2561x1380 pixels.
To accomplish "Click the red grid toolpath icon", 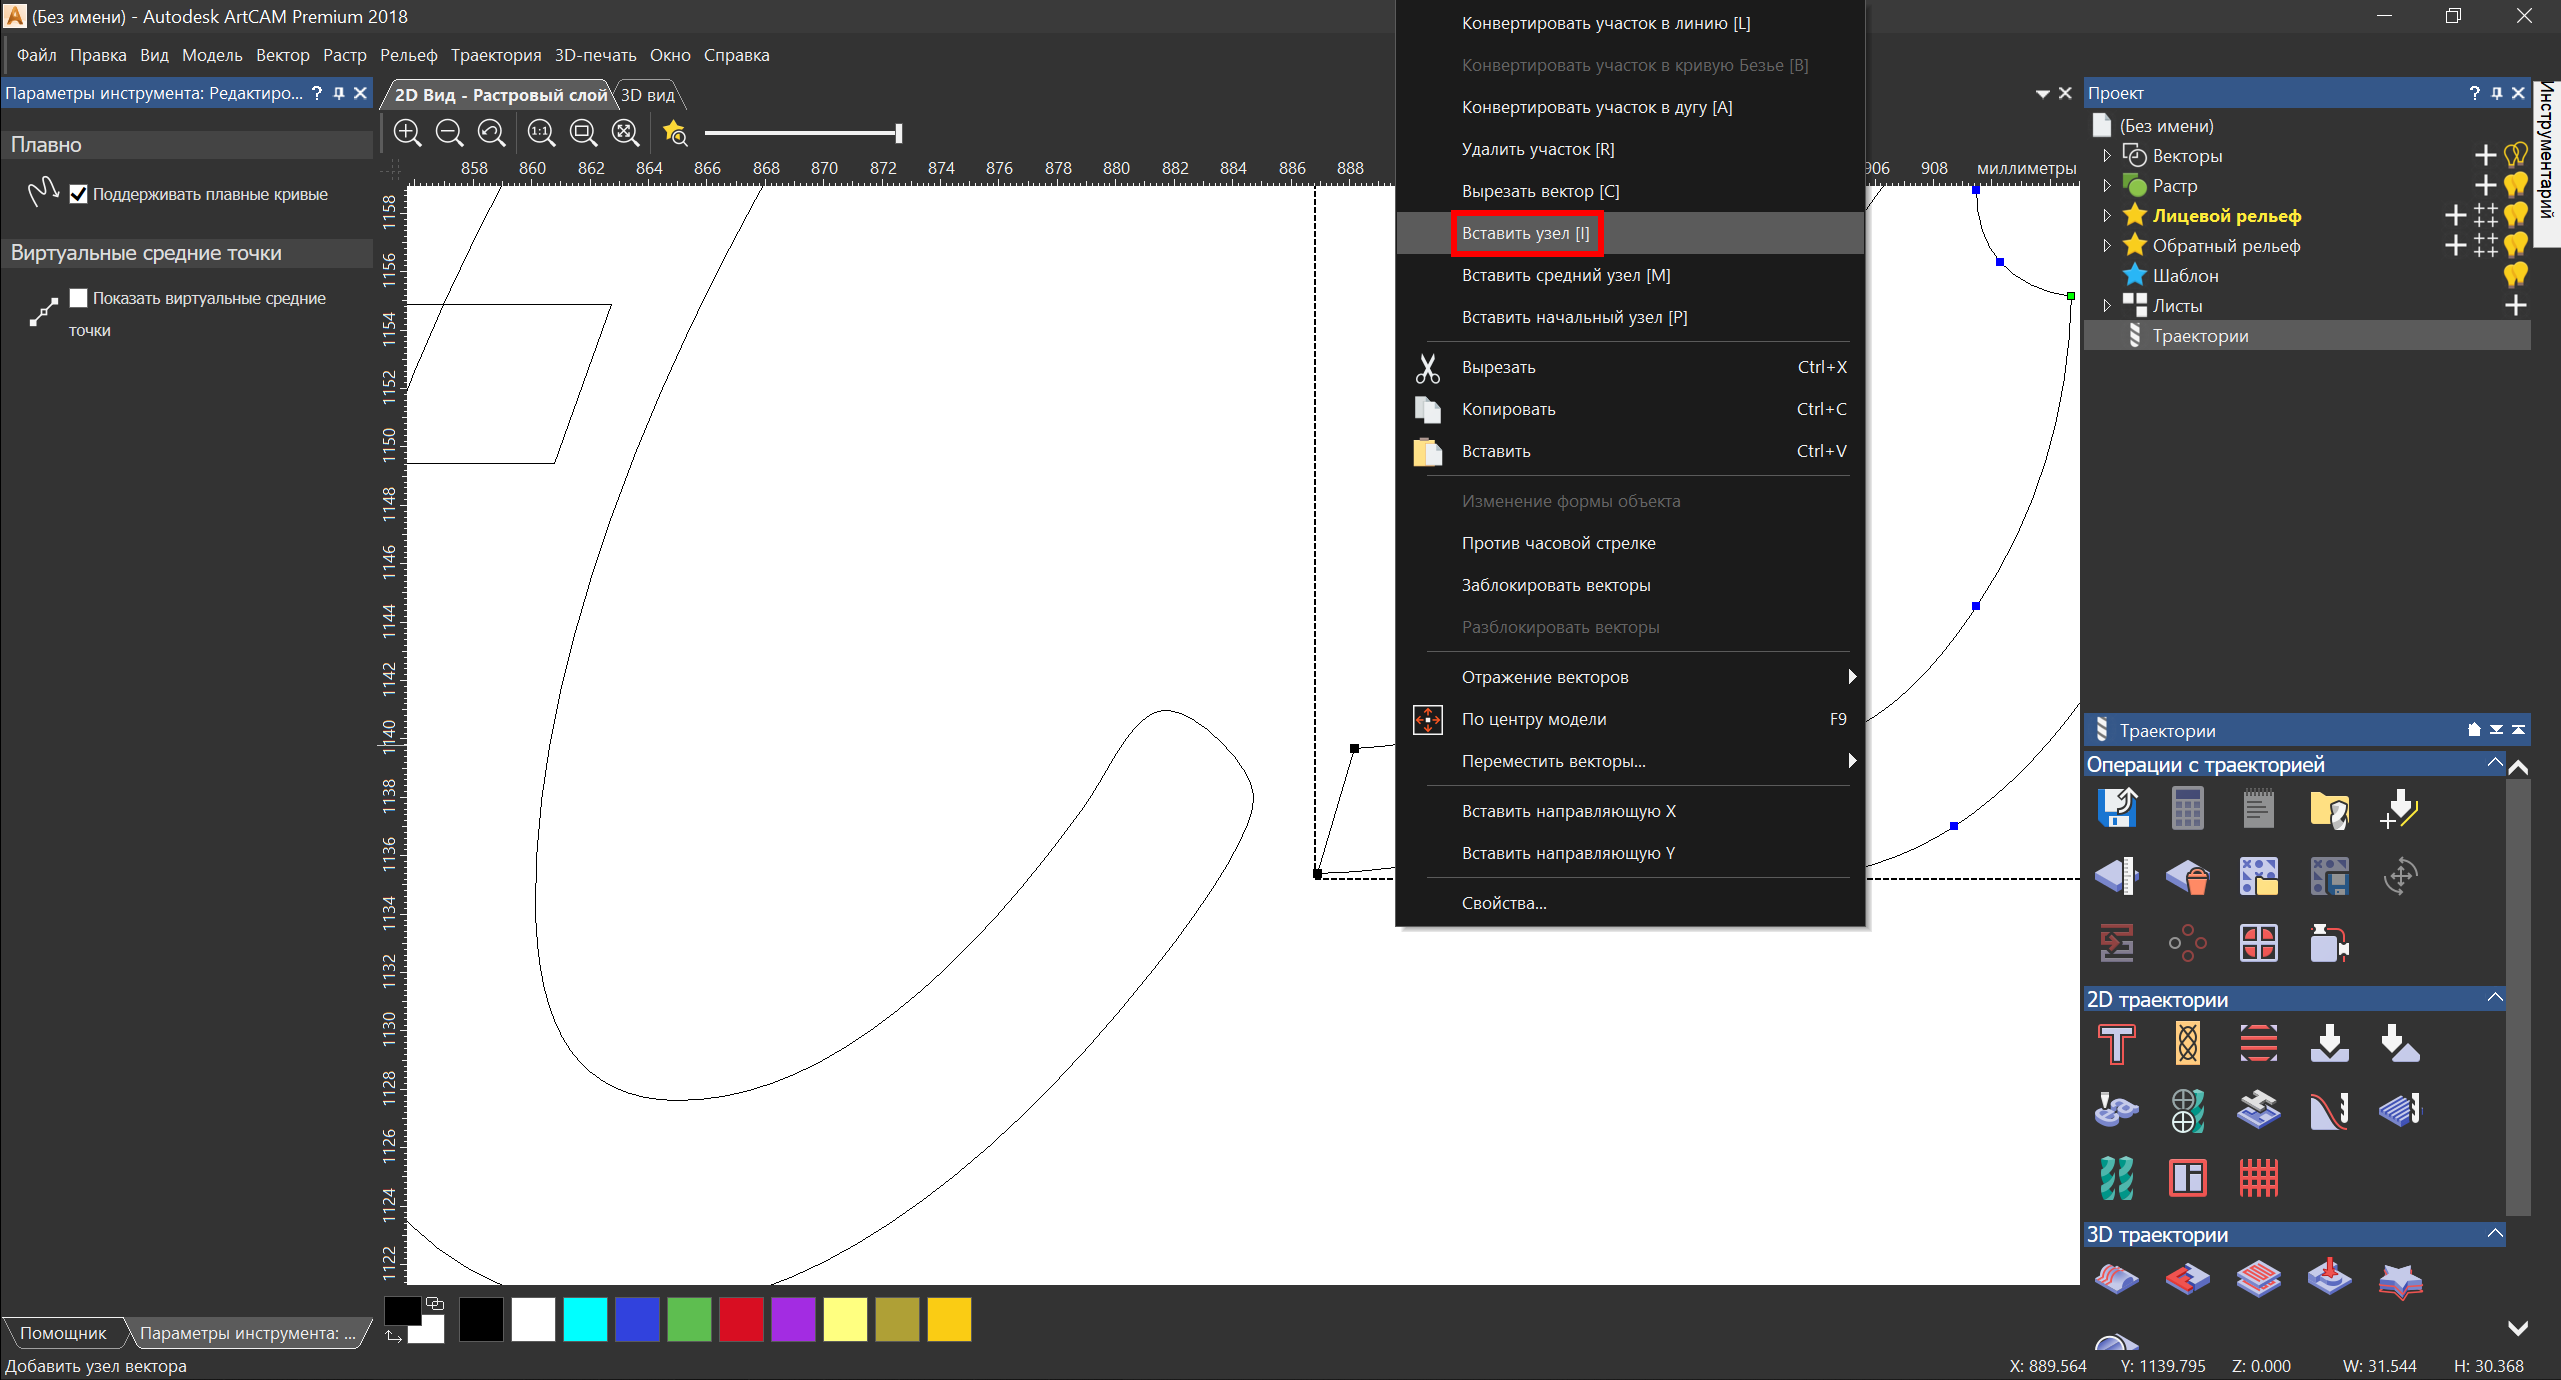I will pyautogui.click(x=2258, y=1178).
